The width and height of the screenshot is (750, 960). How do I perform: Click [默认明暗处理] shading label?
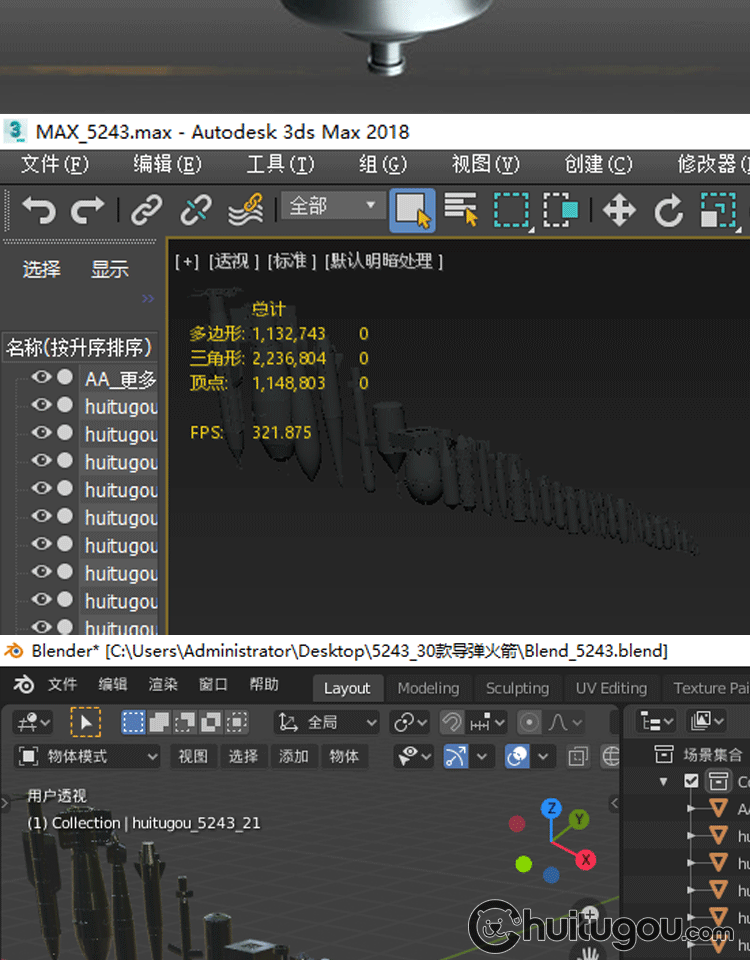[x=384, y=261]
